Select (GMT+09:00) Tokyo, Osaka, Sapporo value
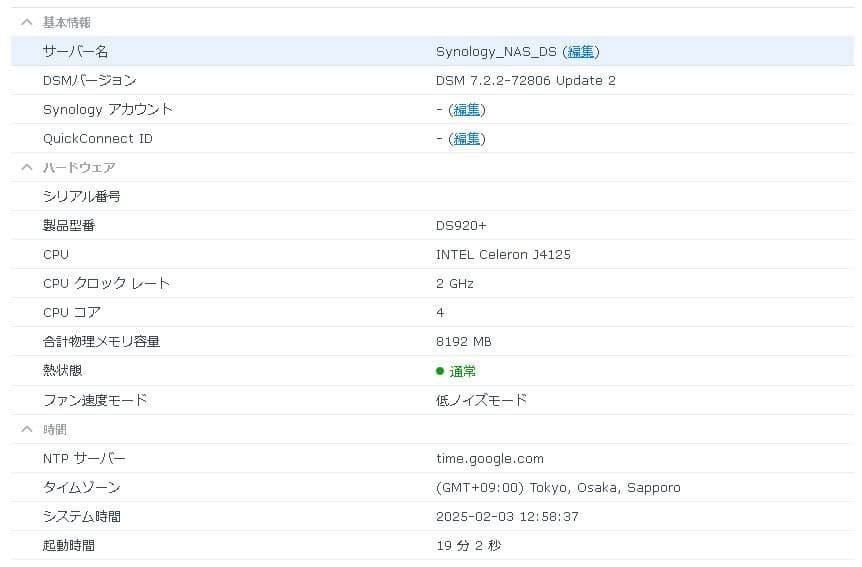This screenshot has height=567, width=862. click(558, 488)
